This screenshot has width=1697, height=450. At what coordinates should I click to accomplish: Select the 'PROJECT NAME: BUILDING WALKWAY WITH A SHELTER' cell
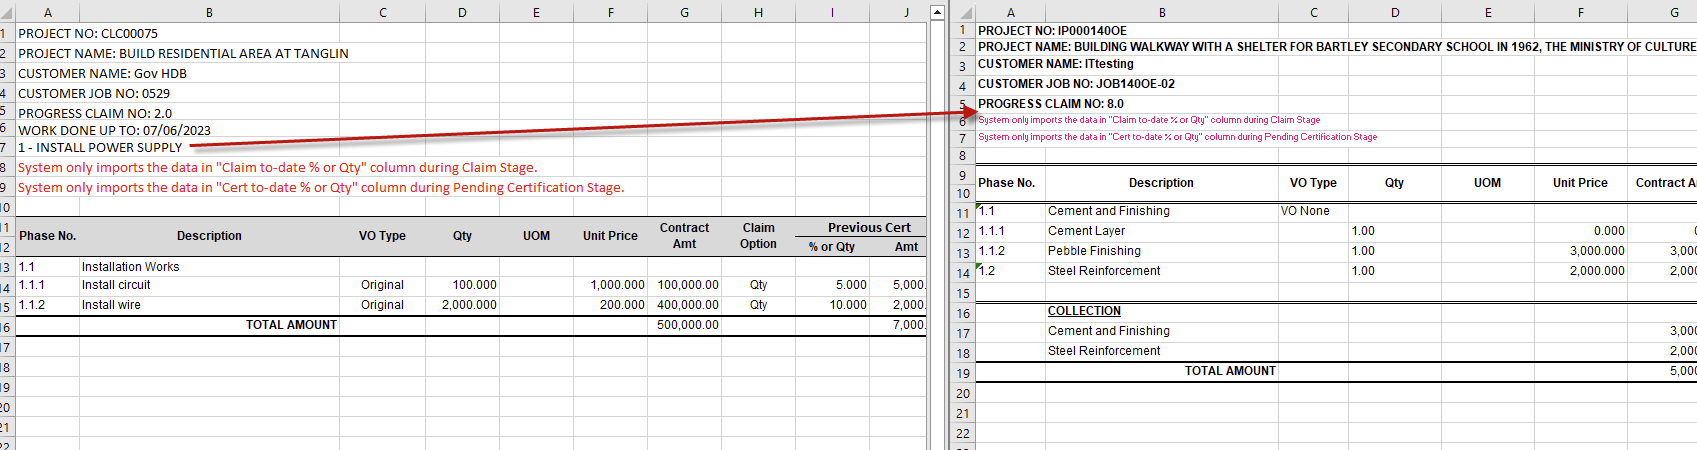pos(1336,47)
